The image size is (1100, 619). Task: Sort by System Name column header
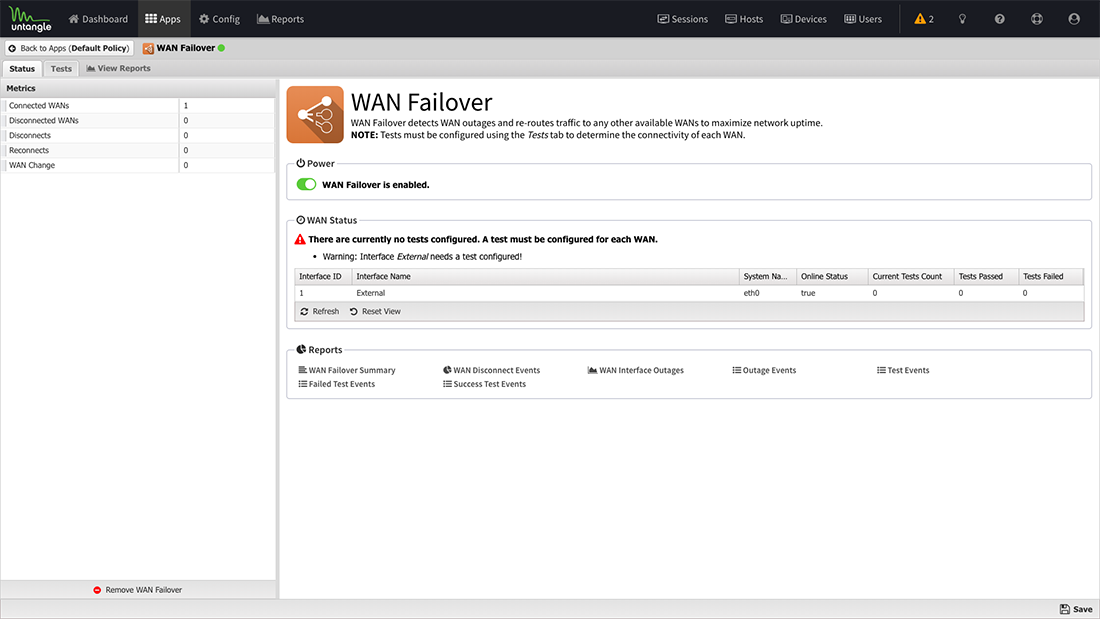767,277
